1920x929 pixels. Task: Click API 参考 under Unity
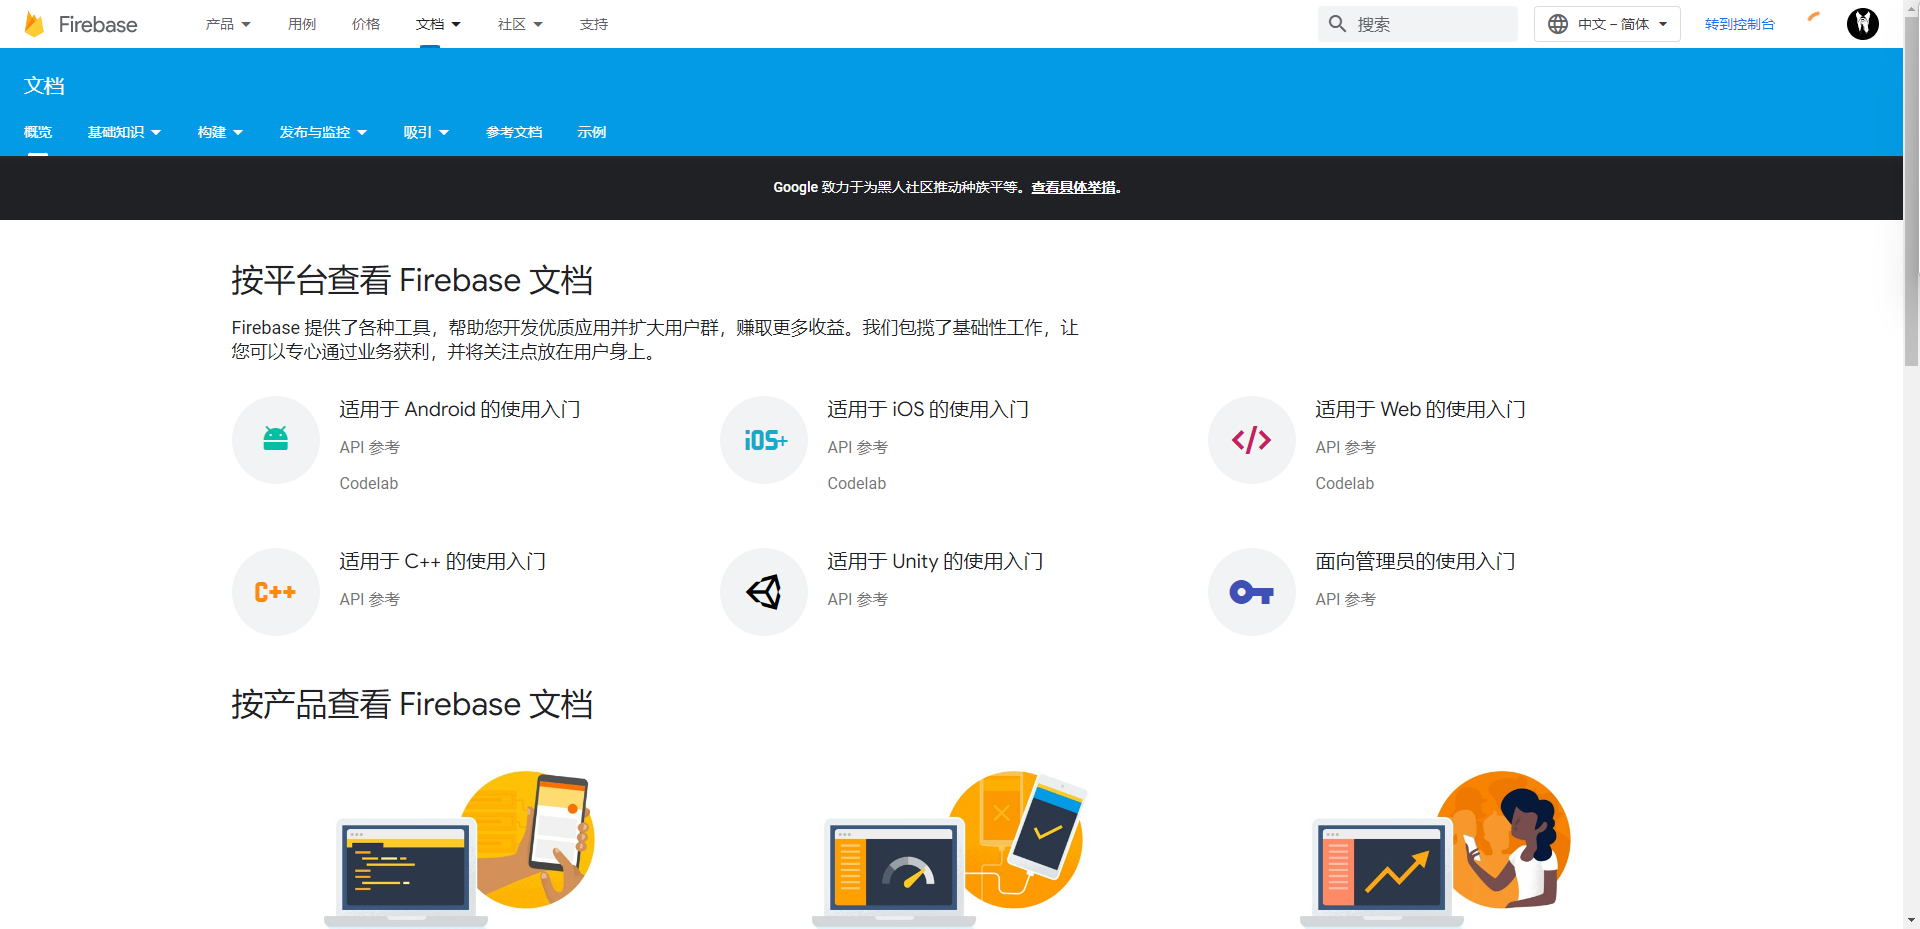pos(858,599)
